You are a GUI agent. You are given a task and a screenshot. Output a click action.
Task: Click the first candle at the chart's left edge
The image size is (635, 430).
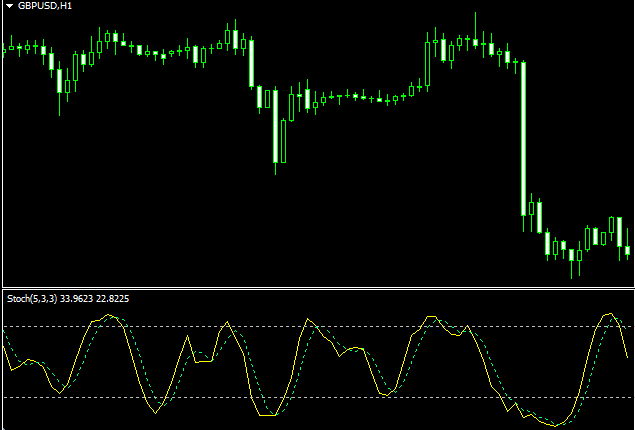pos(5,49)
